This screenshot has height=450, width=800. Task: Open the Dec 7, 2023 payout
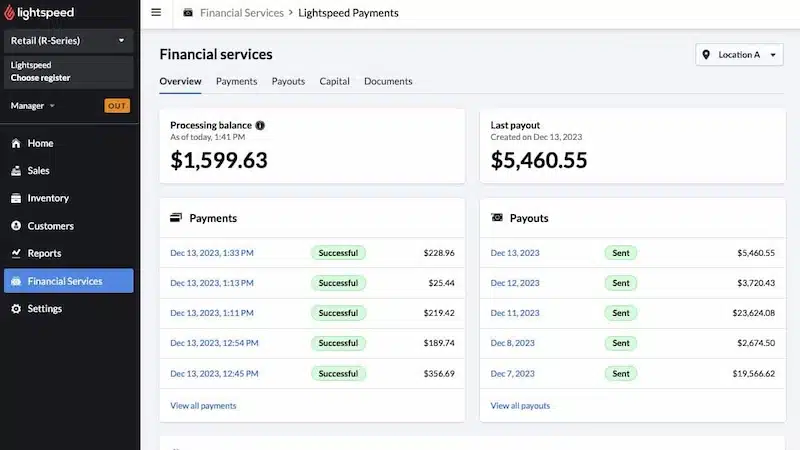(512, 373)
